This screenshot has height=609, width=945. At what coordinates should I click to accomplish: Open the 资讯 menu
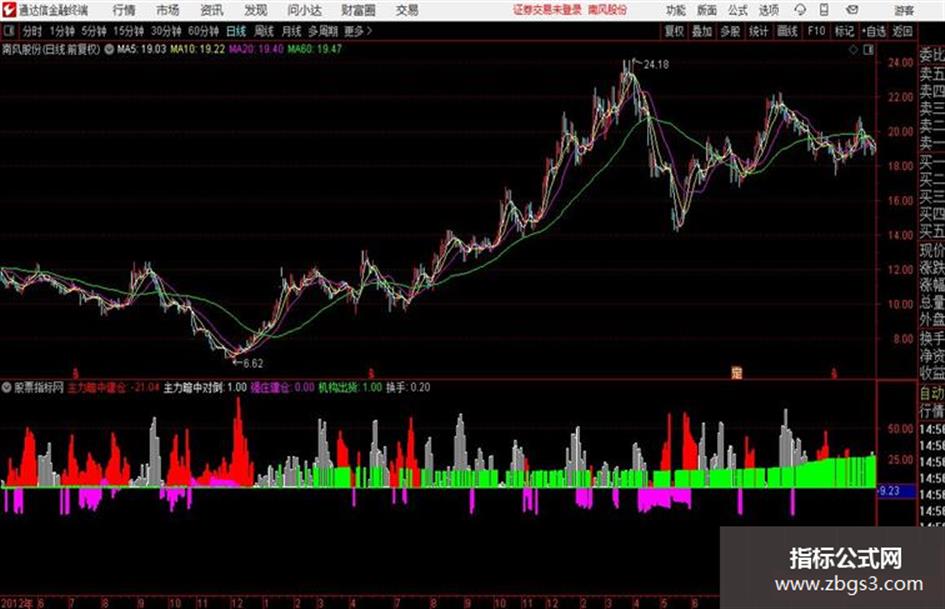(x=212, y=10)
